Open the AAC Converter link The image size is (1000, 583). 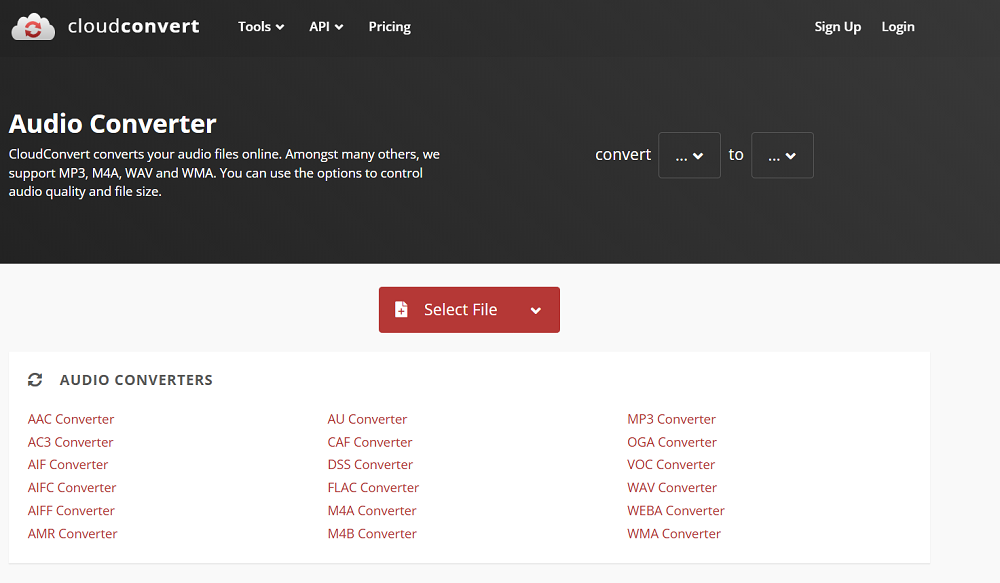pyautogui.click(x=71, y=419)
